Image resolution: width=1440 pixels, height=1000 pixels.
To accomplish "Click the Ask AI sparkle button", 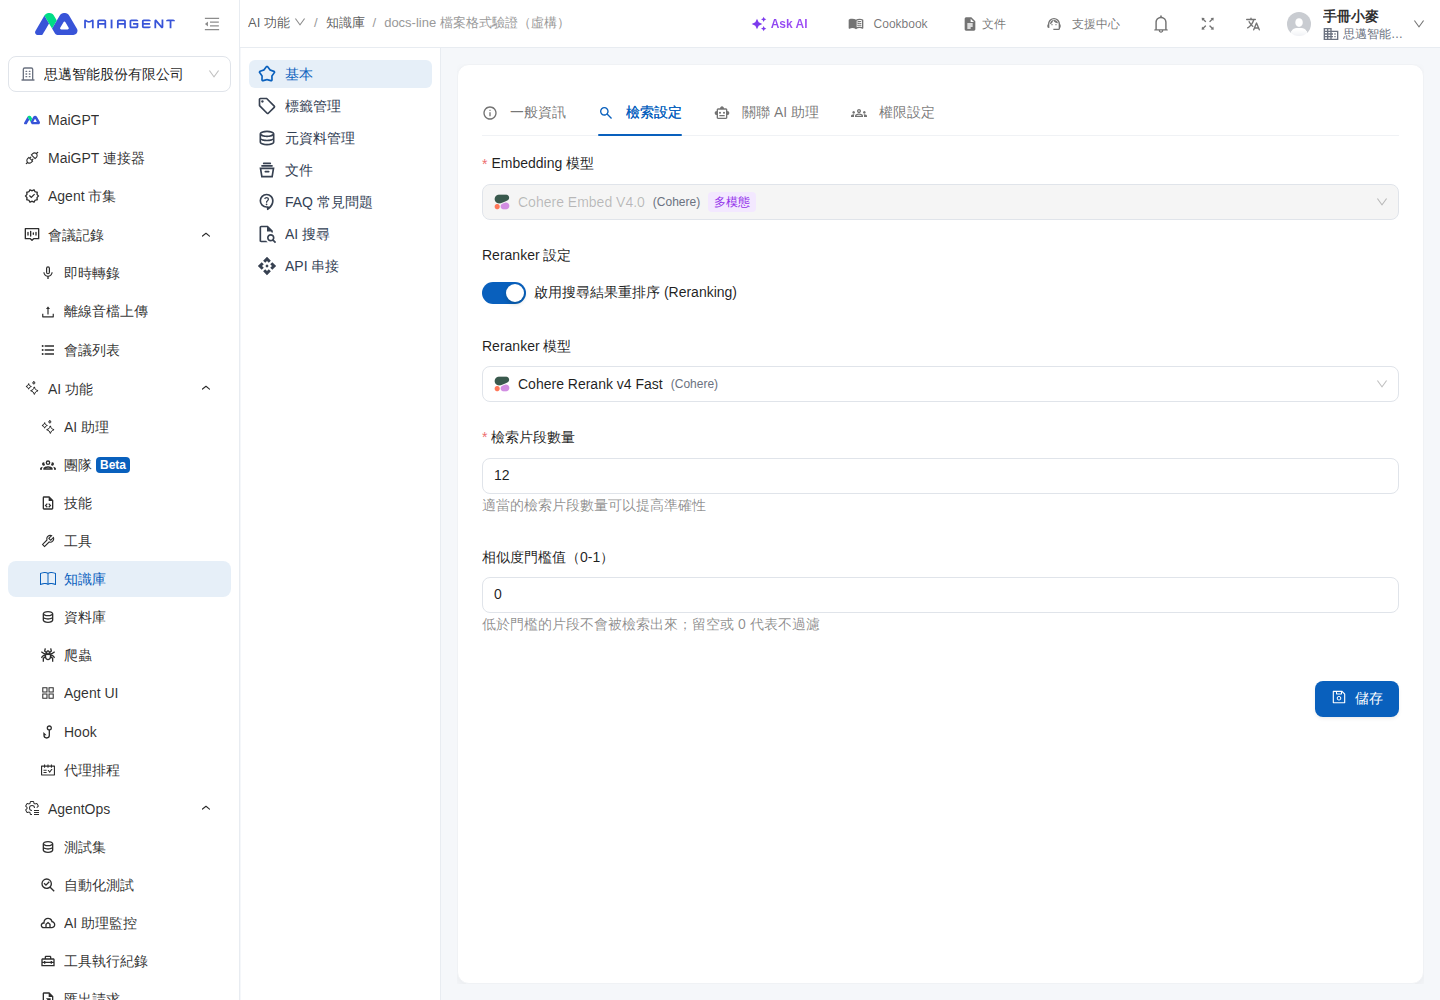I will click(x=780, y=24).
